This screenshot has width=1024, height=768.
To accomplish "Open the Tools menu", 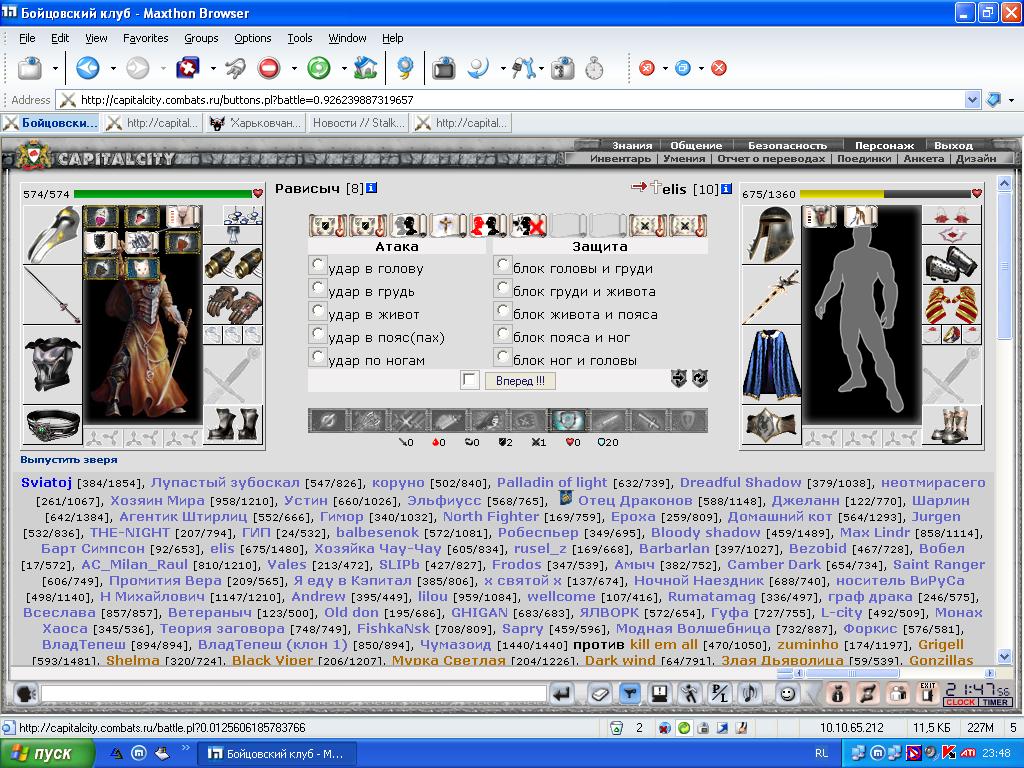I will (x=300, y=38).
